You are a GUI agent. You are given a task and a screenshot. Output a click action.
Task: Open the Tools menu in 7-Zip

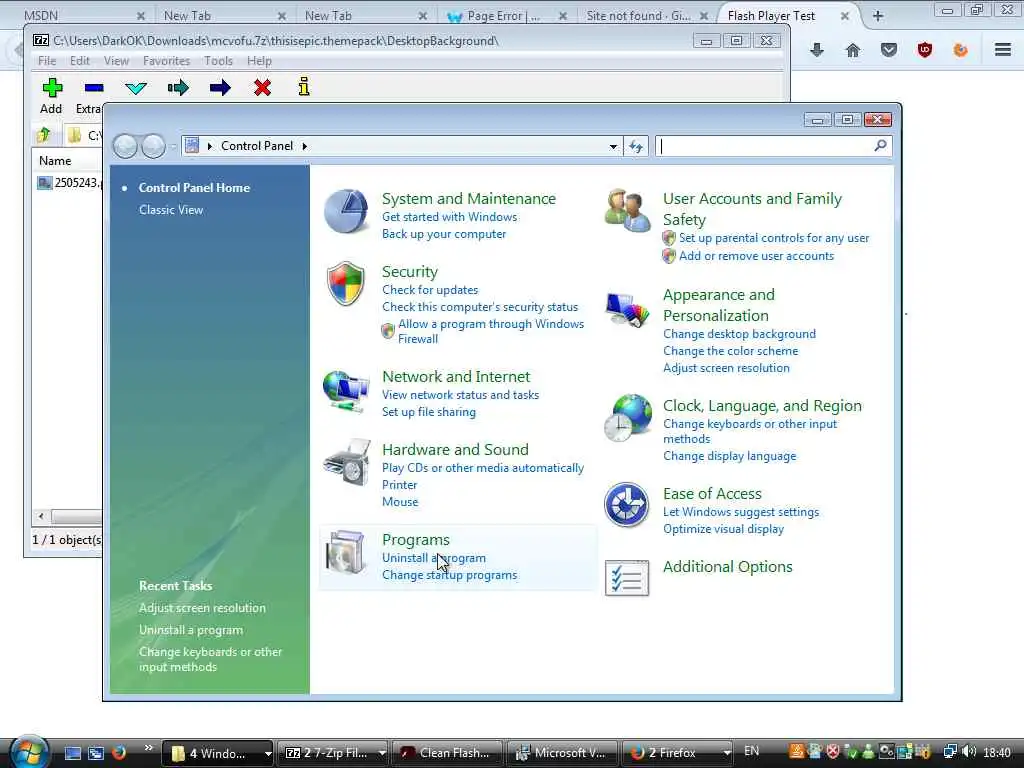point(218,61)
